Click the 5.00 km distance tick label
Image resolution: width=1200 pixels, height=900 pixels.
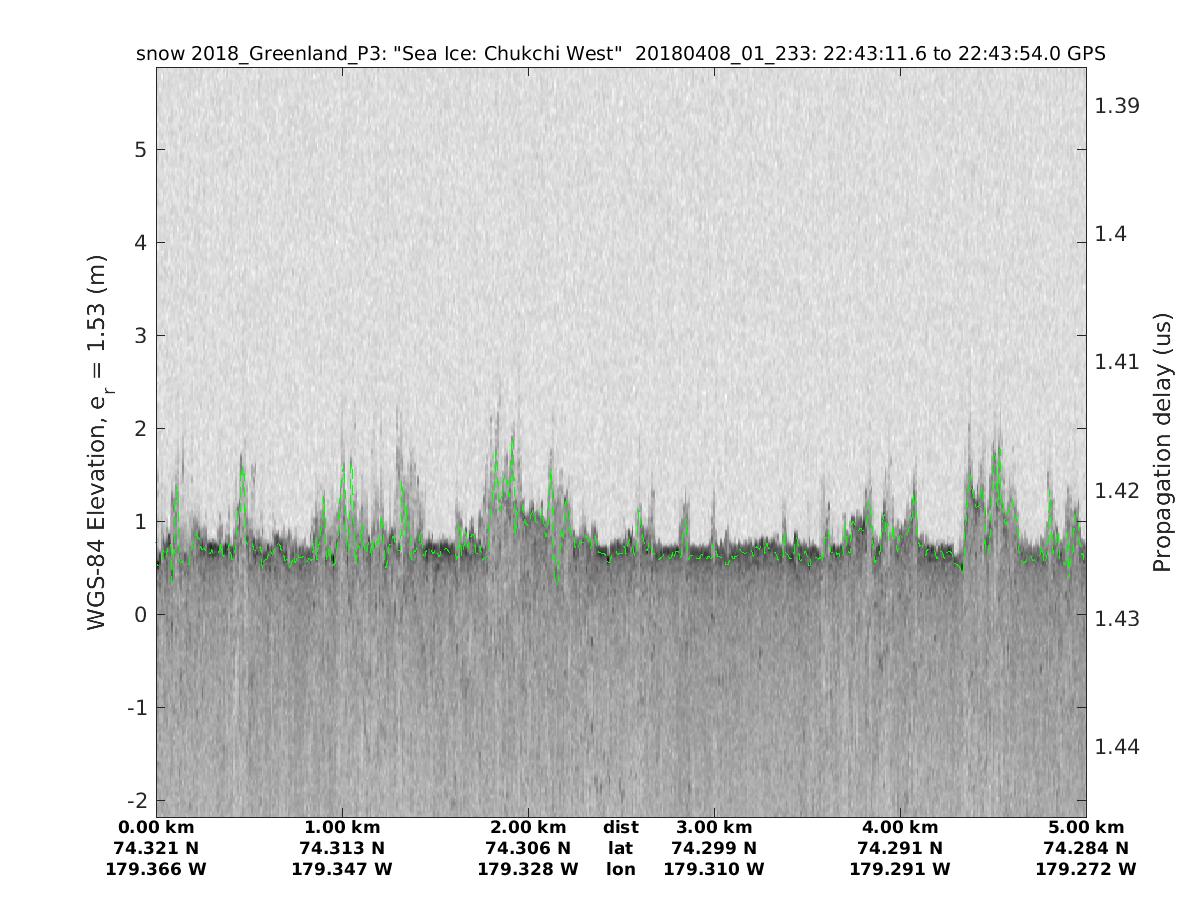[x=1085, y=828]
